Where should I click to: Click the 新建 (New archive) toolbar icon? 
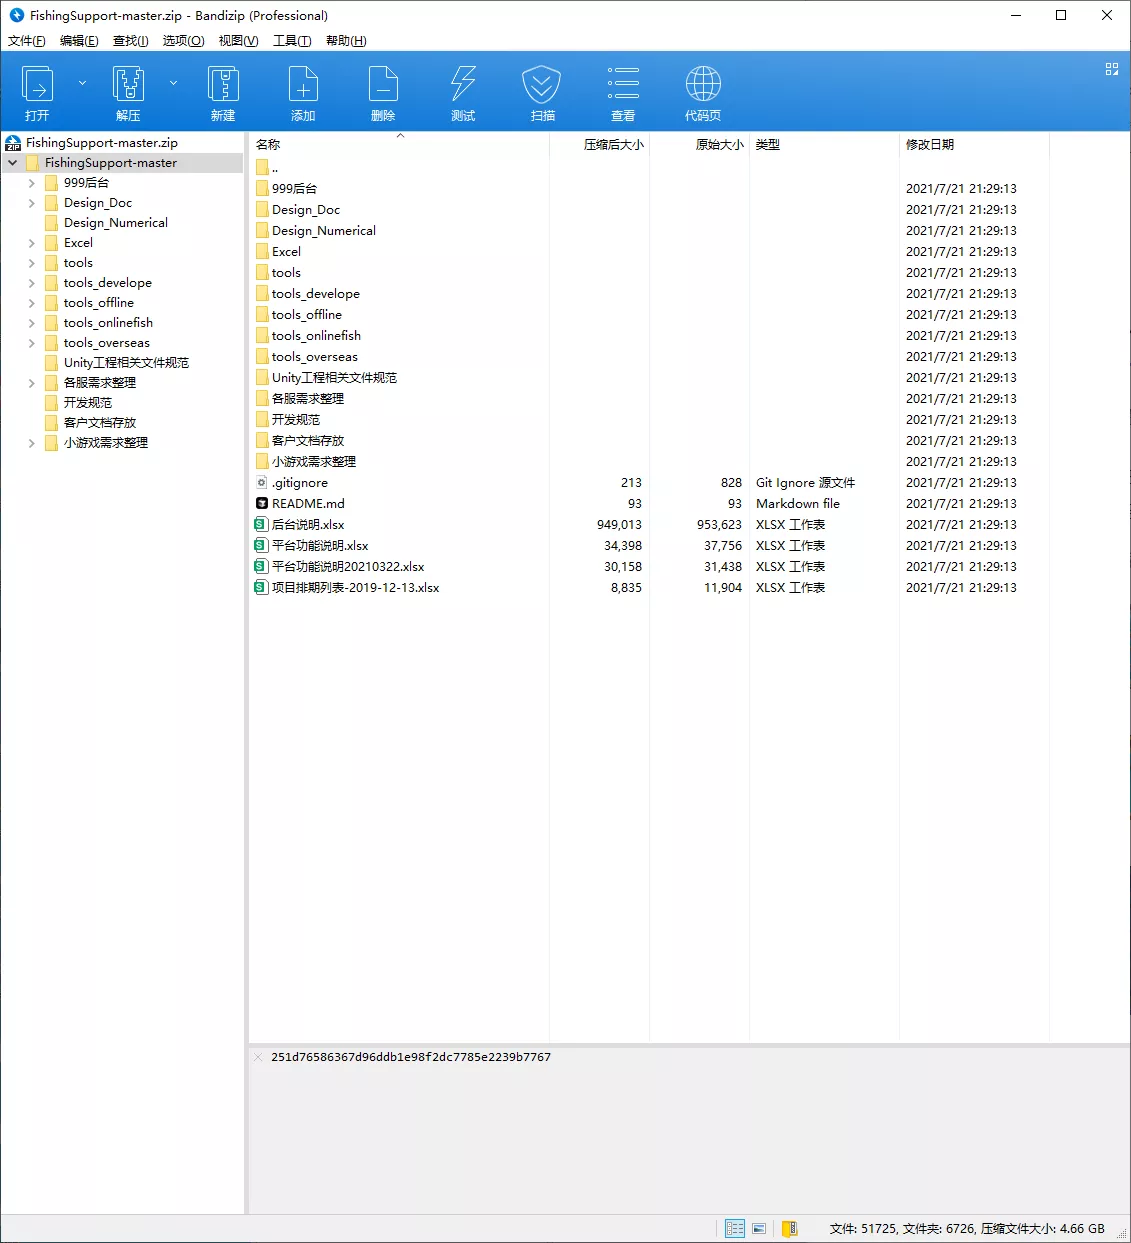(x=223, y=90)
